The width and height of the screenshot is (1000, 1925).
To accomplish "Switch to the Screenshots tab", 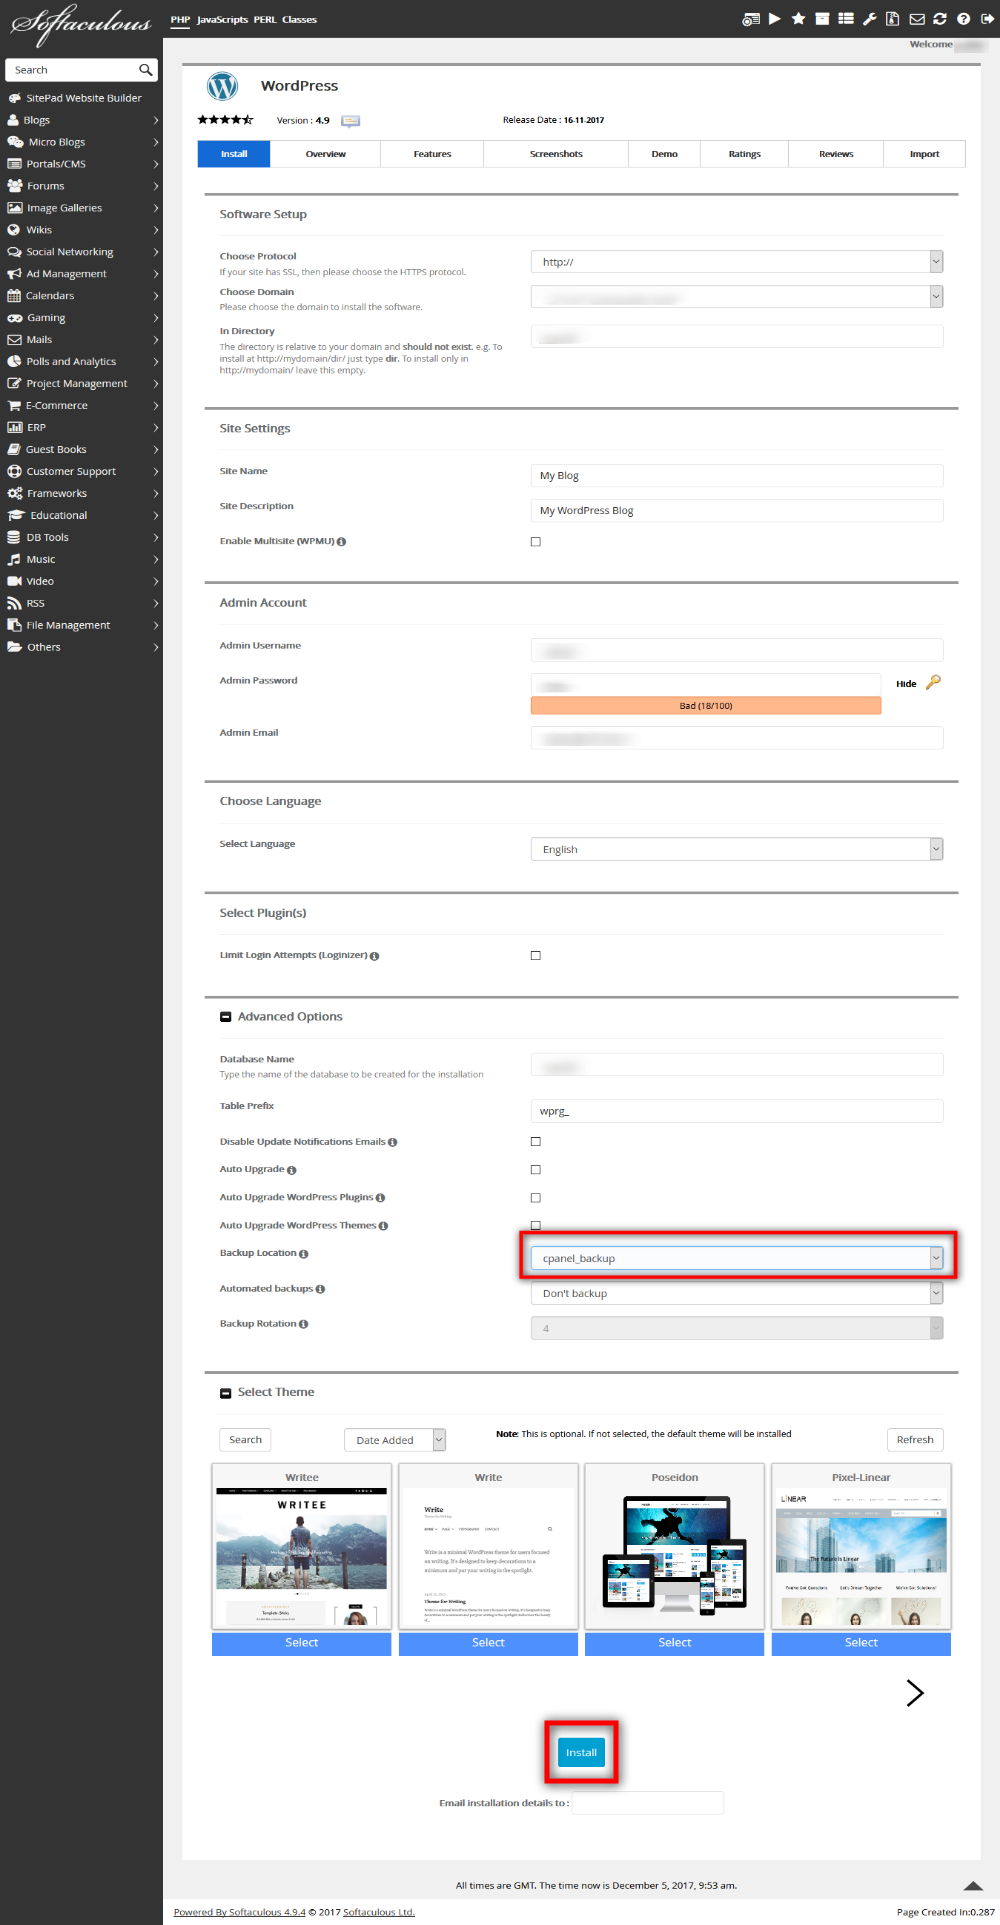I will tap(556, 154).
